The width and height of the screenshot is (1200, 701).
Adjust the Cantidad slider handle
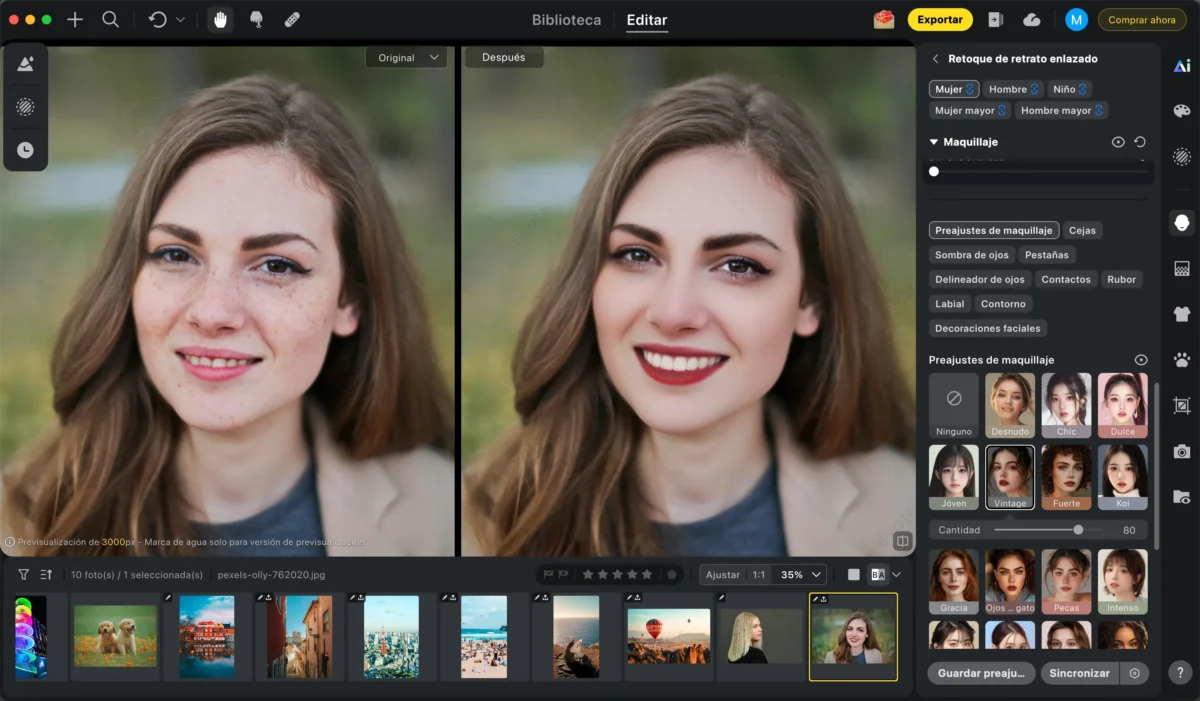pos(1078,530)
